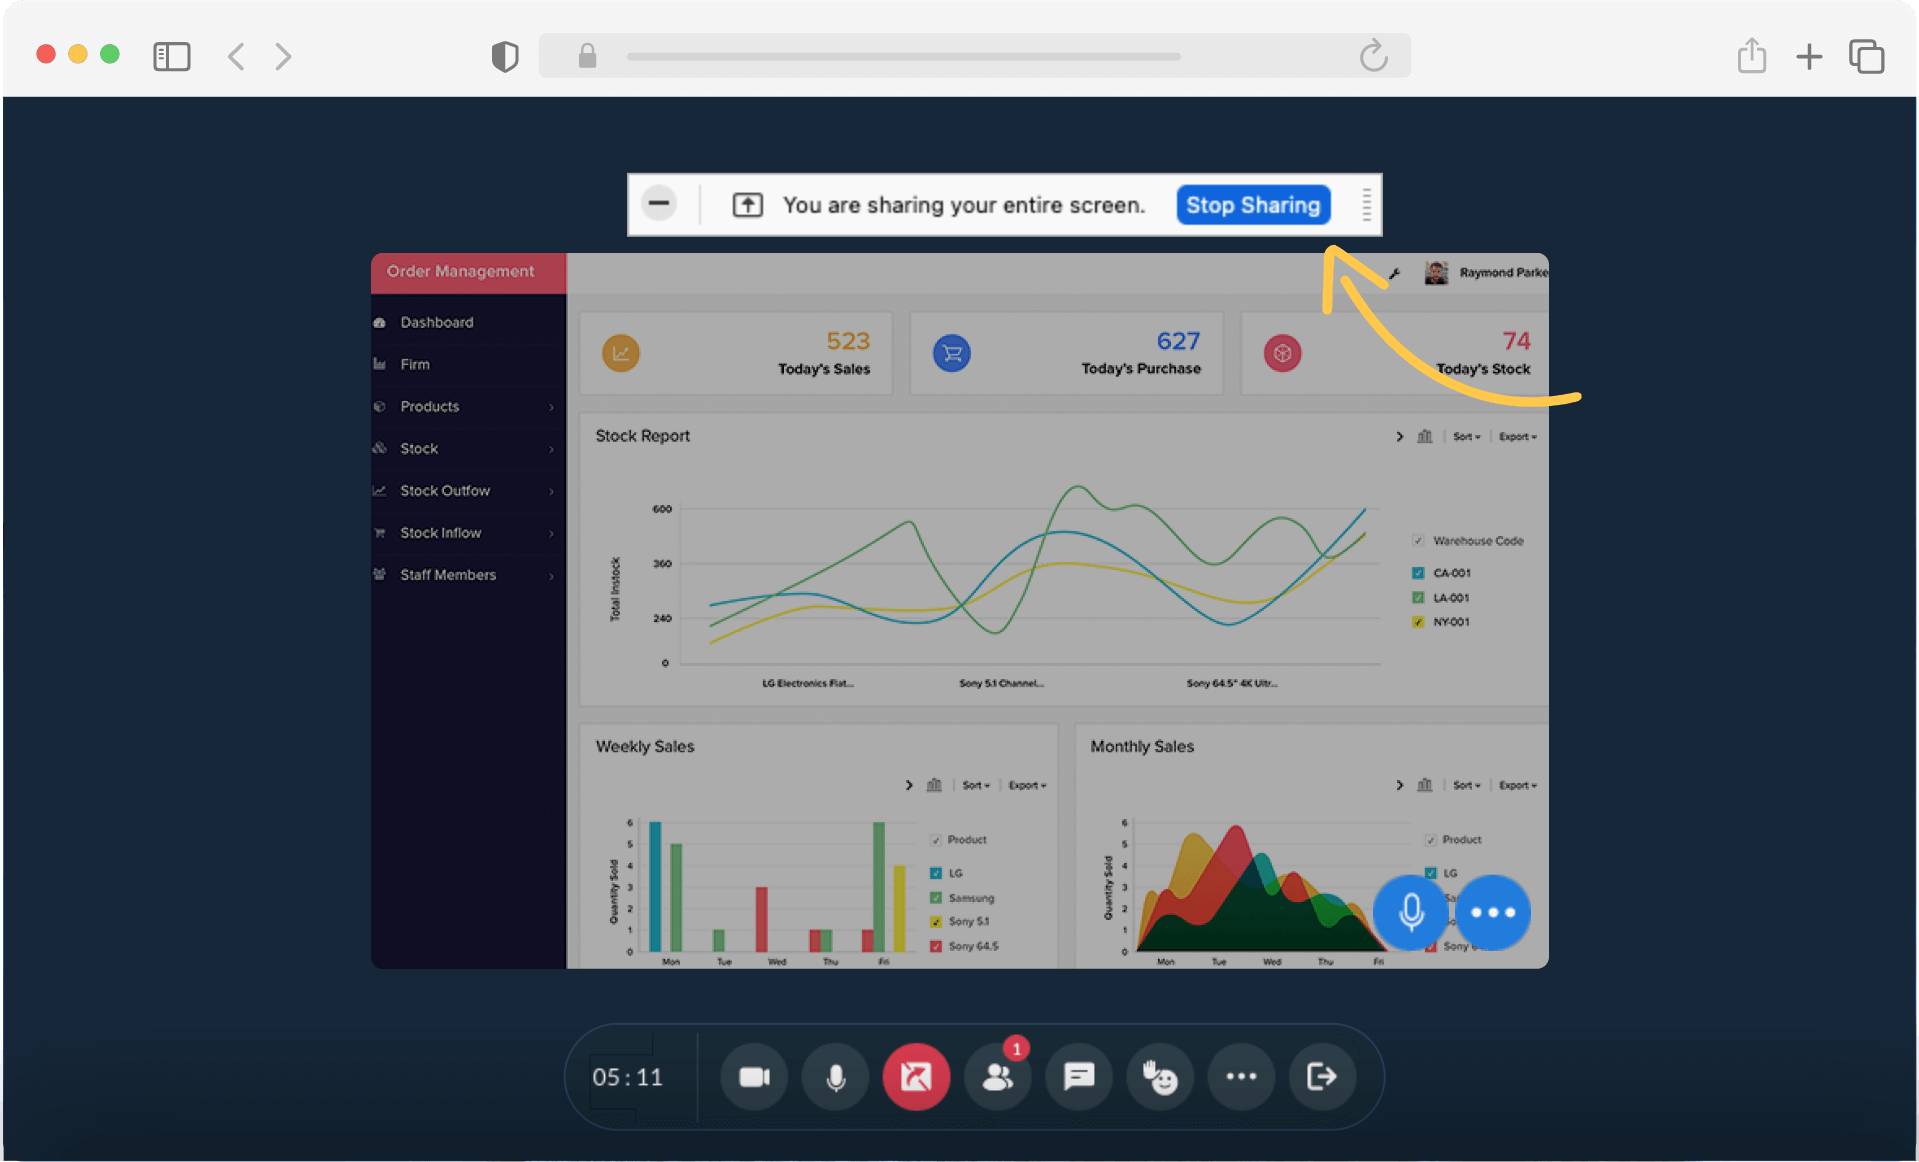Show the tab overview

click(x=1867, y=56)
